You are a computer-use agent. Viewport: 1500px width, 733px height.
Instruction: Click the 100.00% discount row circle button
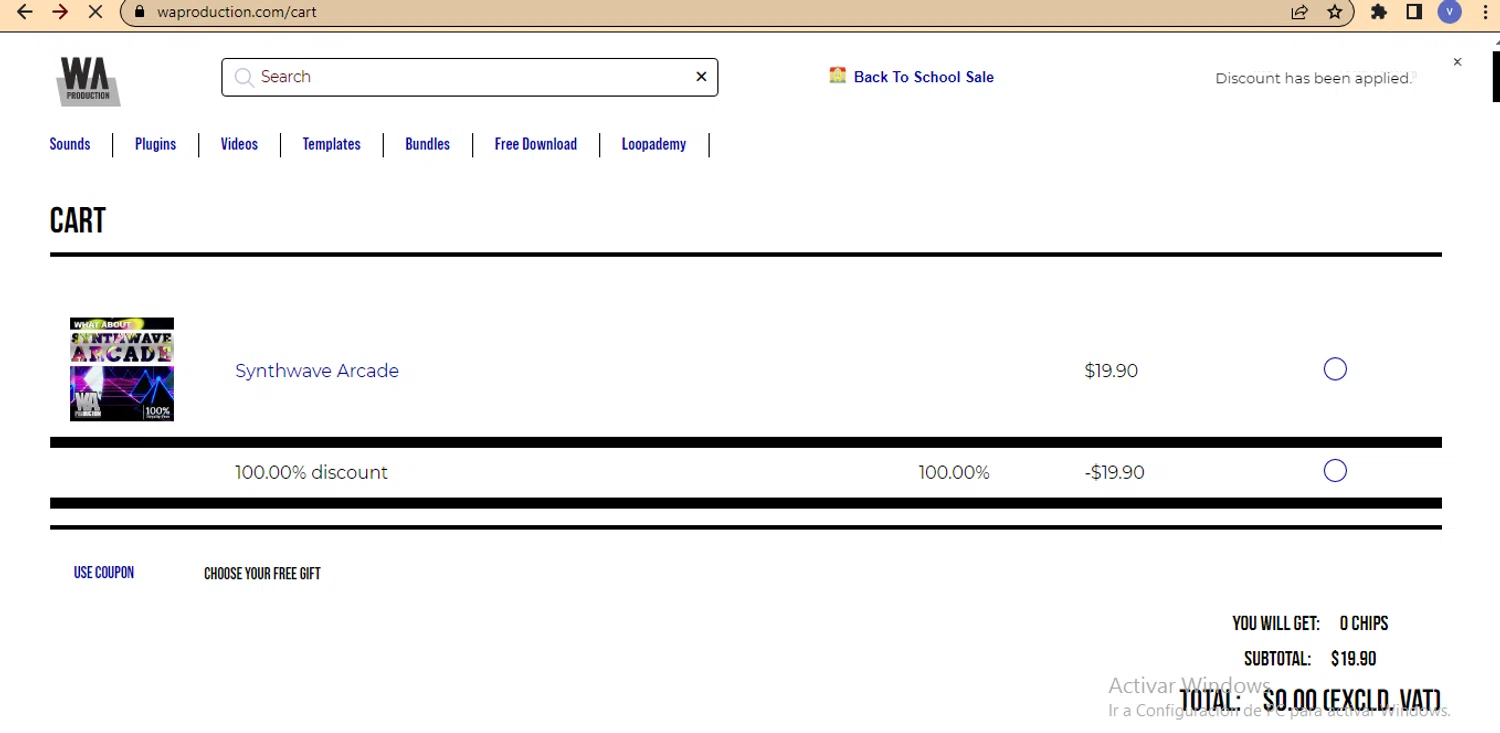pyautogui.click(x=1335, y=470)
